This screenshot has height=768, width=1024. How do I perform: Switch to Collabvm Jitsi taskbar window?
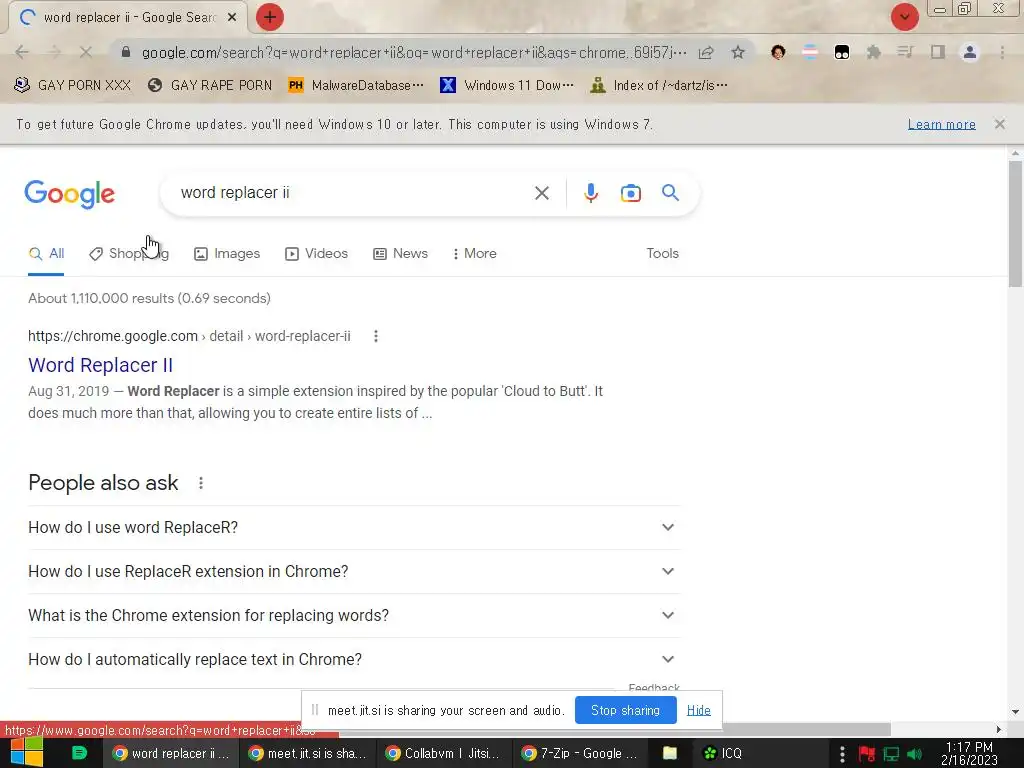pyautogui.click(x=443, y=754)
